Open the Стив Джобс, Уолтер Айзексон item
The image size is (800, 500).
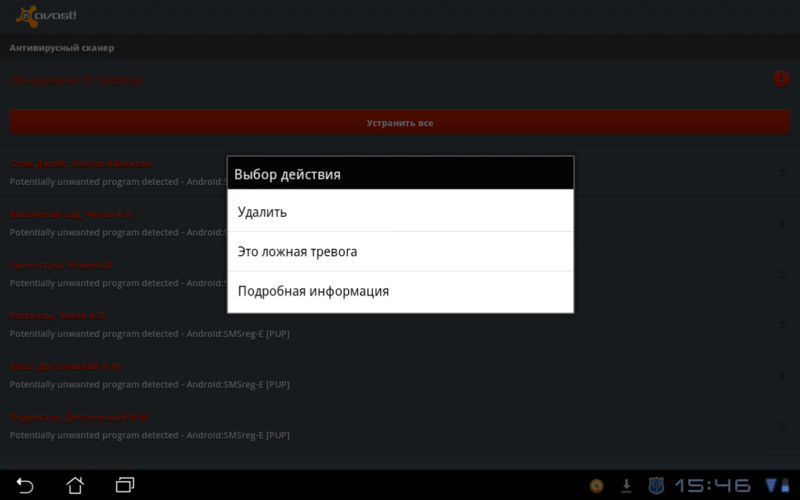[400, 172]
